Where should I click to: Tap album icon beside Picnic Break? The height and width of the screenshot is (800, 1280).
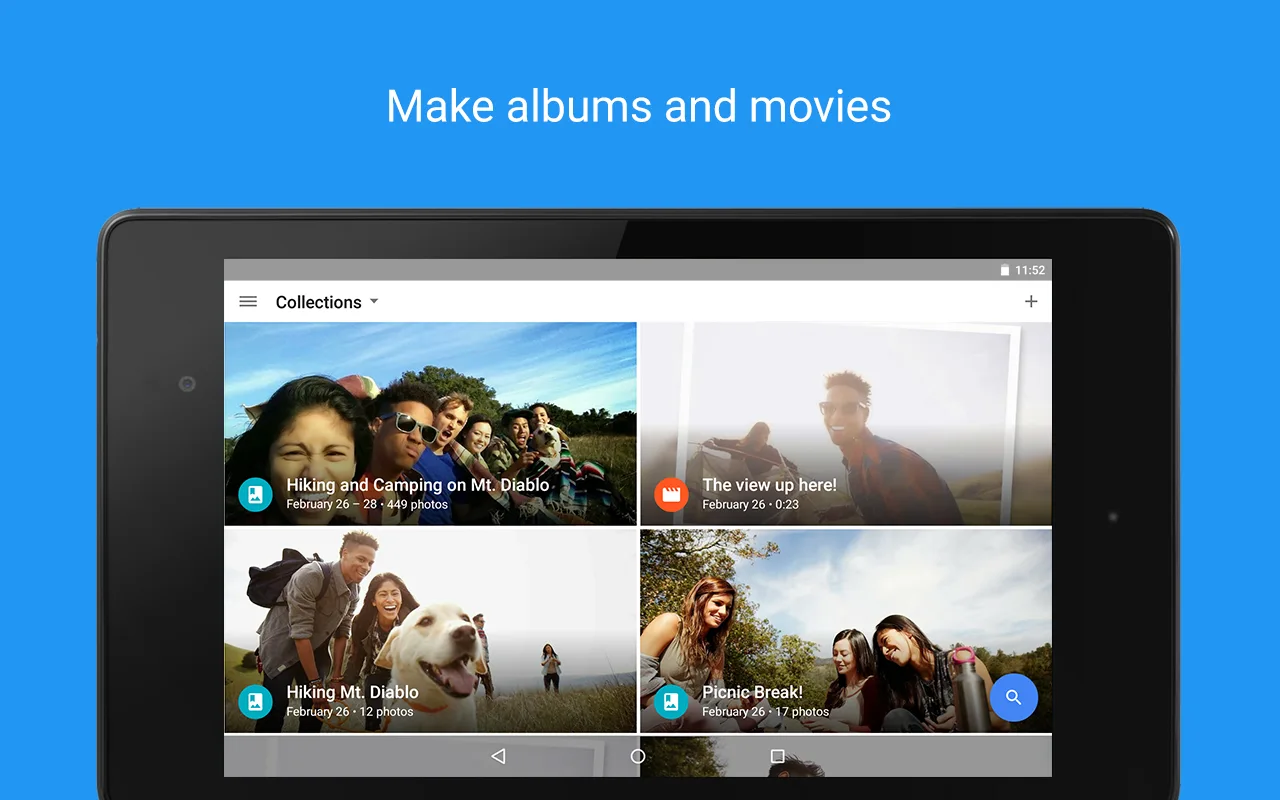tap(671, 701)
